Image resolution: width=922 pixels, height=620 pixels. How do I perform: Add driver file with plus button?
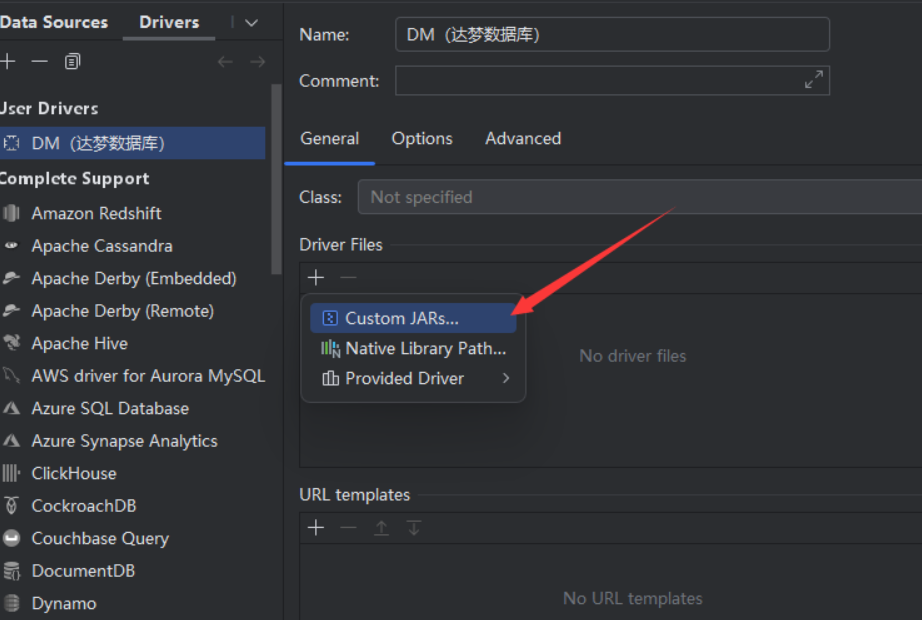click(316, 277)
